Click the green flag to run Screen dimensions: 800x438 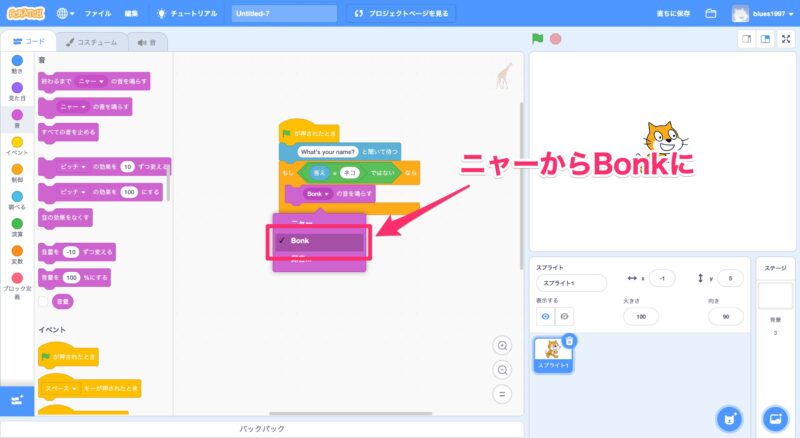coord(537,39)
